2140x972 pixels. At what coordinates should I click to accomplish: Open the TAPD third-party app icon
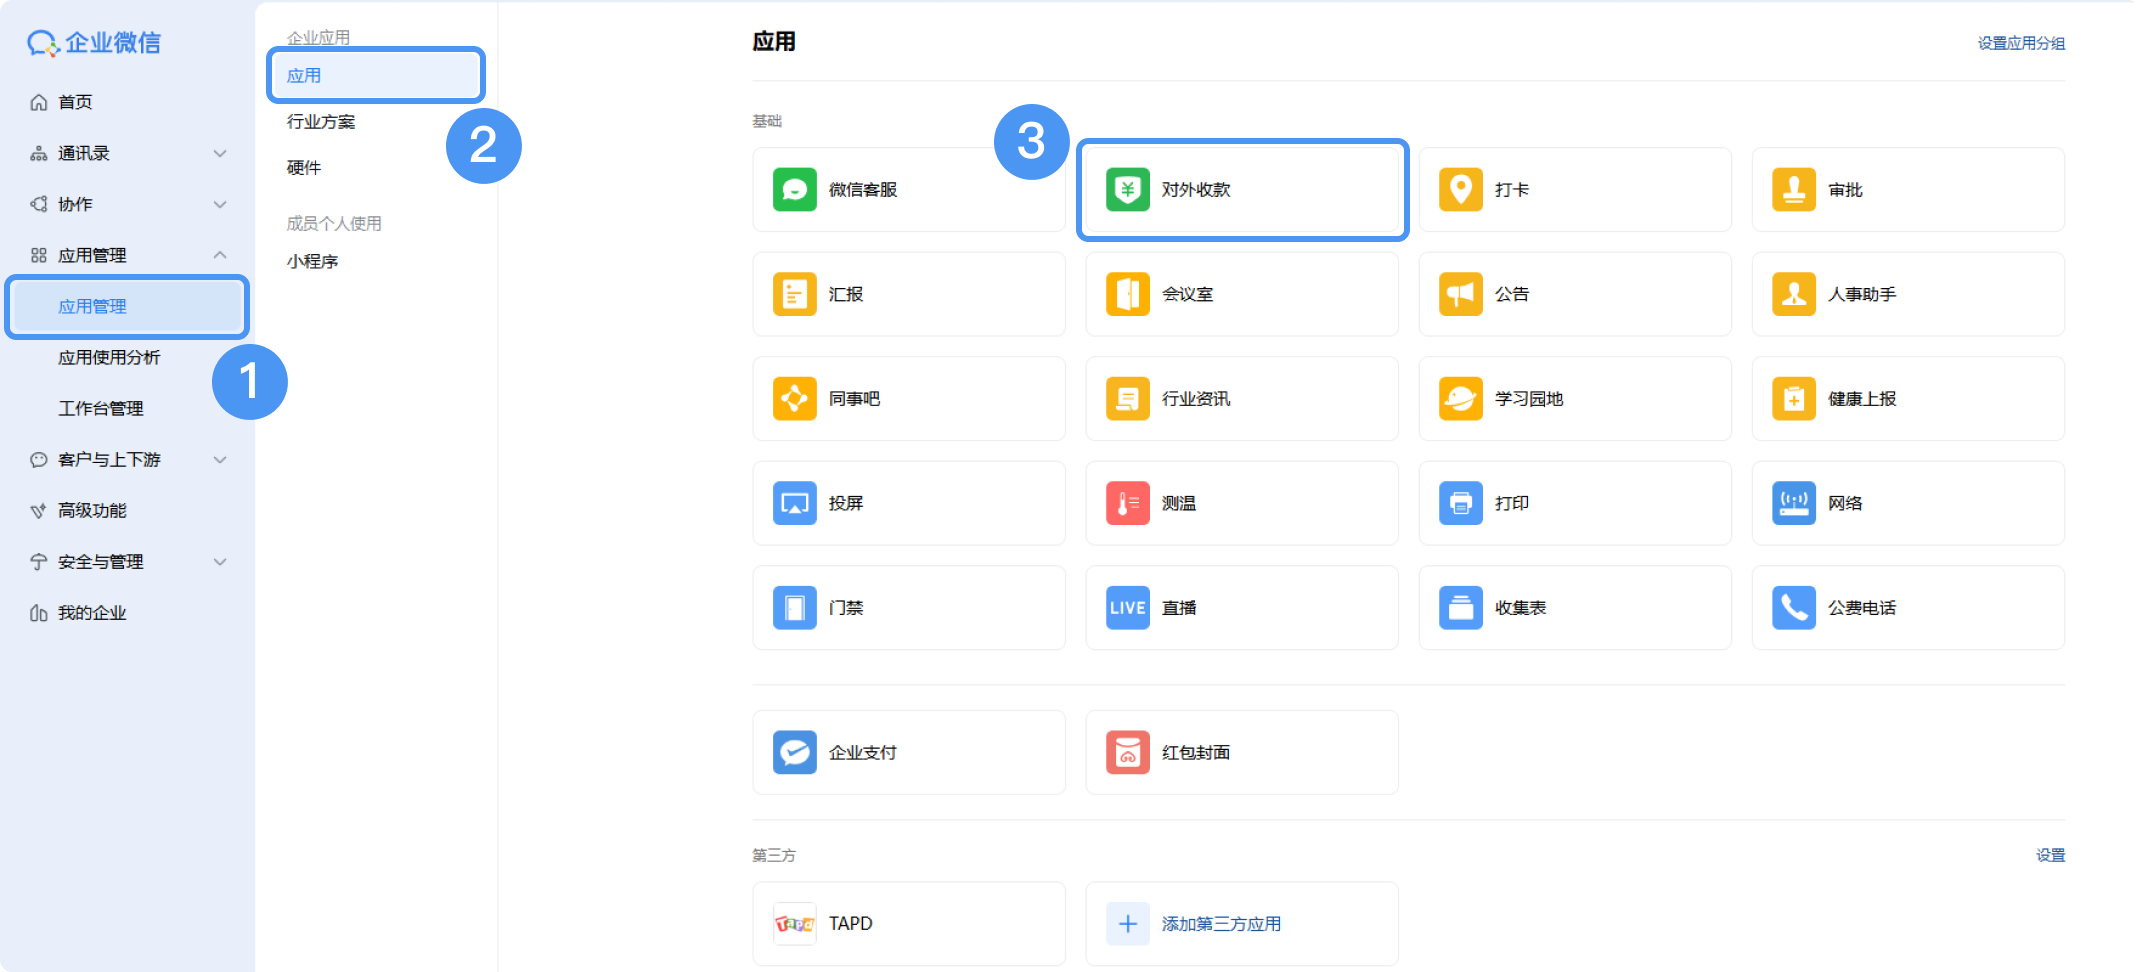point(794,924)
